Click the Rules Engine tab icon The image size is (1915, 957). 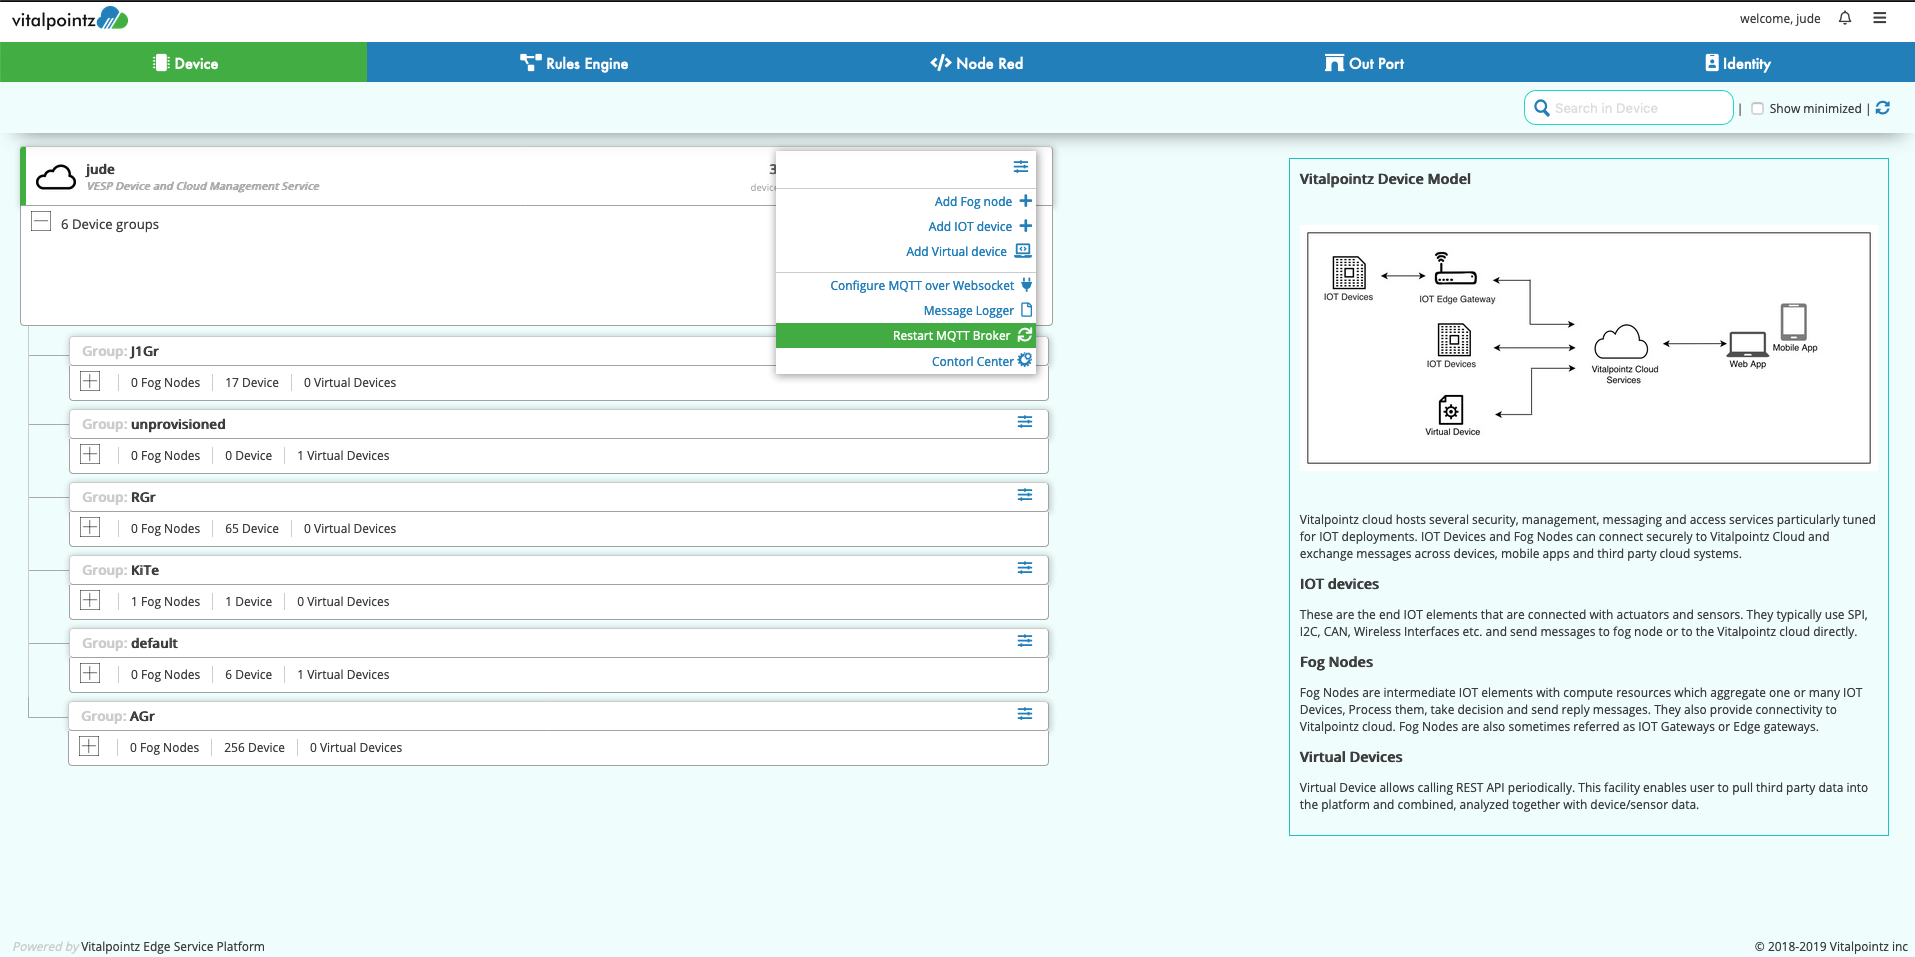tap(530, 63)
